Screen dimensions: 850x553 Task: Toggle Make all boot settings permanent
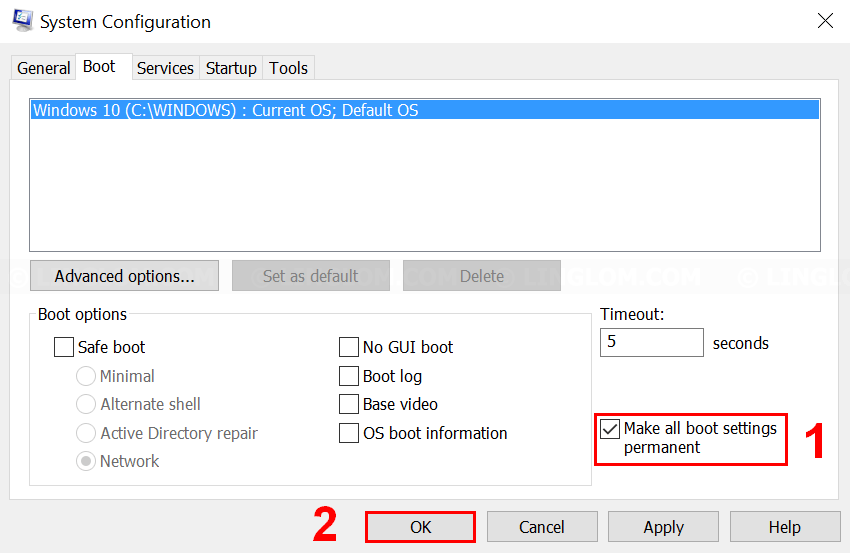[610, 429]
